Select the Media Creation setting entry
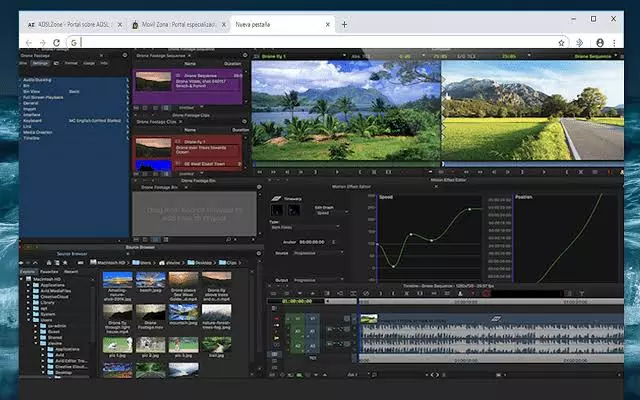This screenshot has height=400, width=640. [x=40, y=132]
